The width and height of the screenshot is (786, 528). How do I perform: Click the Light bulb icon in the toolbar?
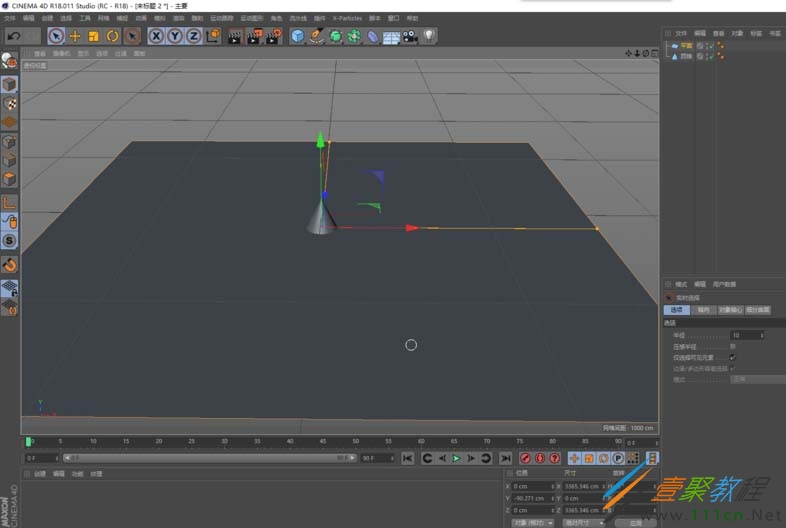pos(429,36)
